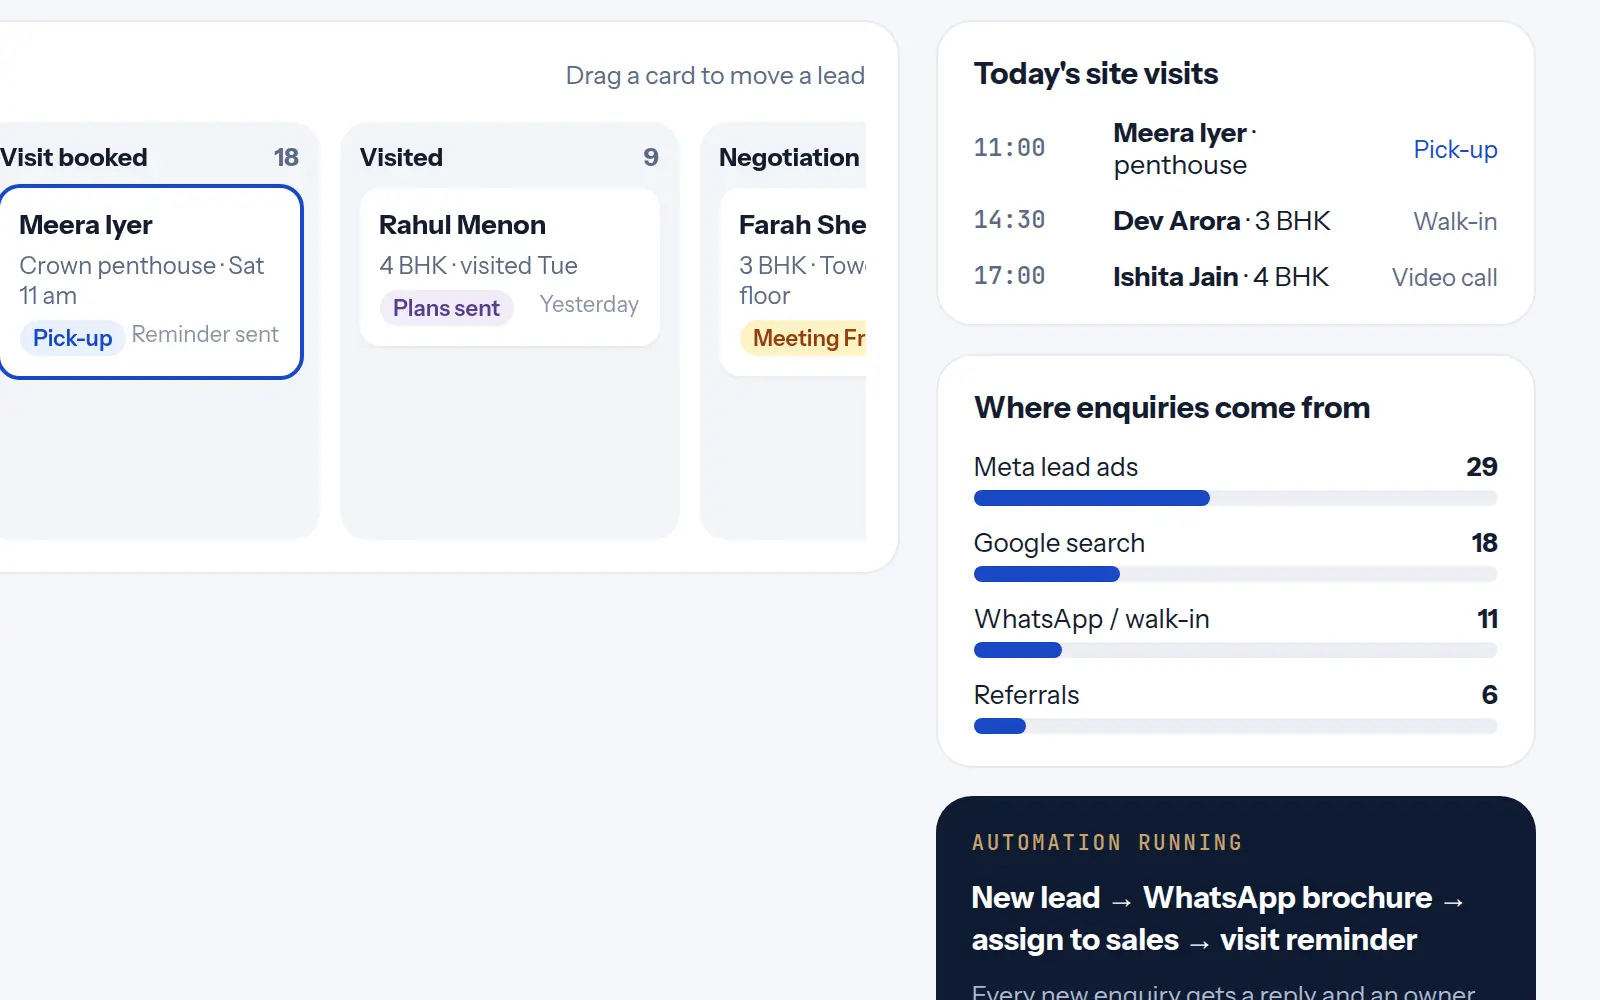1600x1000 pixels.
Task: Open the Automation running card
Action: pos(1236,898)
